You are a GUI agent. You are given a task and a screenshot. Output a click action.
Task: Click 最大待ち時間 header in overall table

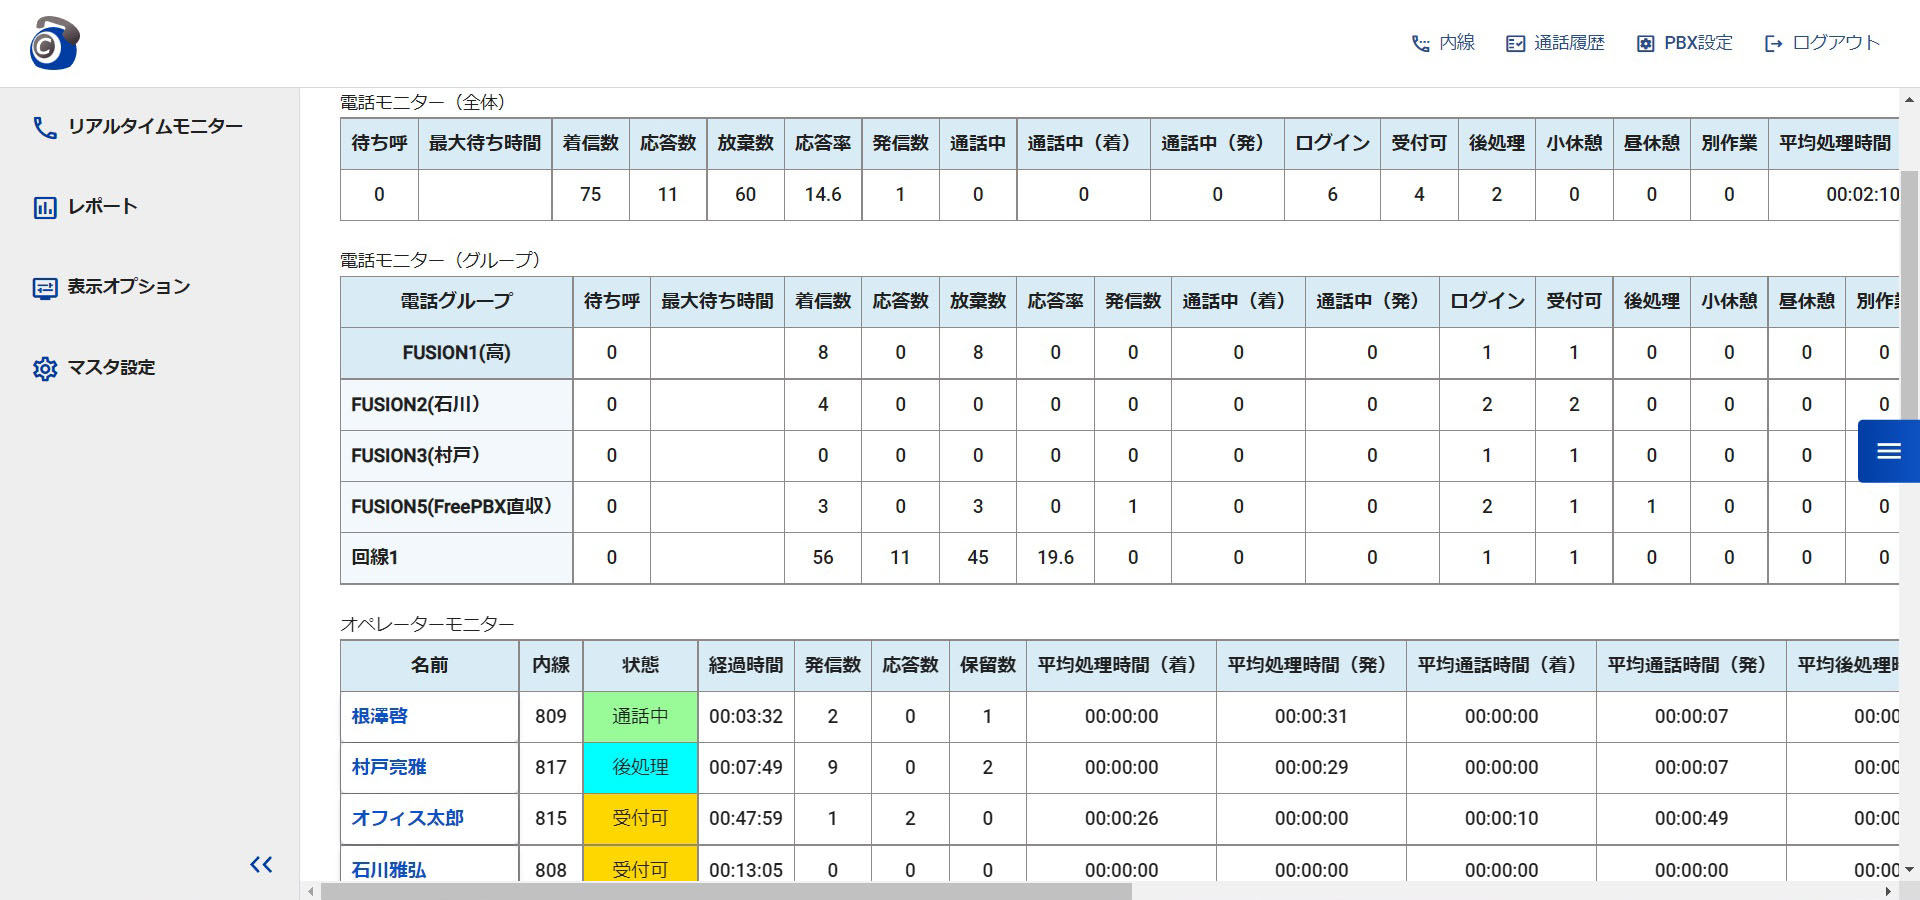click(485, 143)
